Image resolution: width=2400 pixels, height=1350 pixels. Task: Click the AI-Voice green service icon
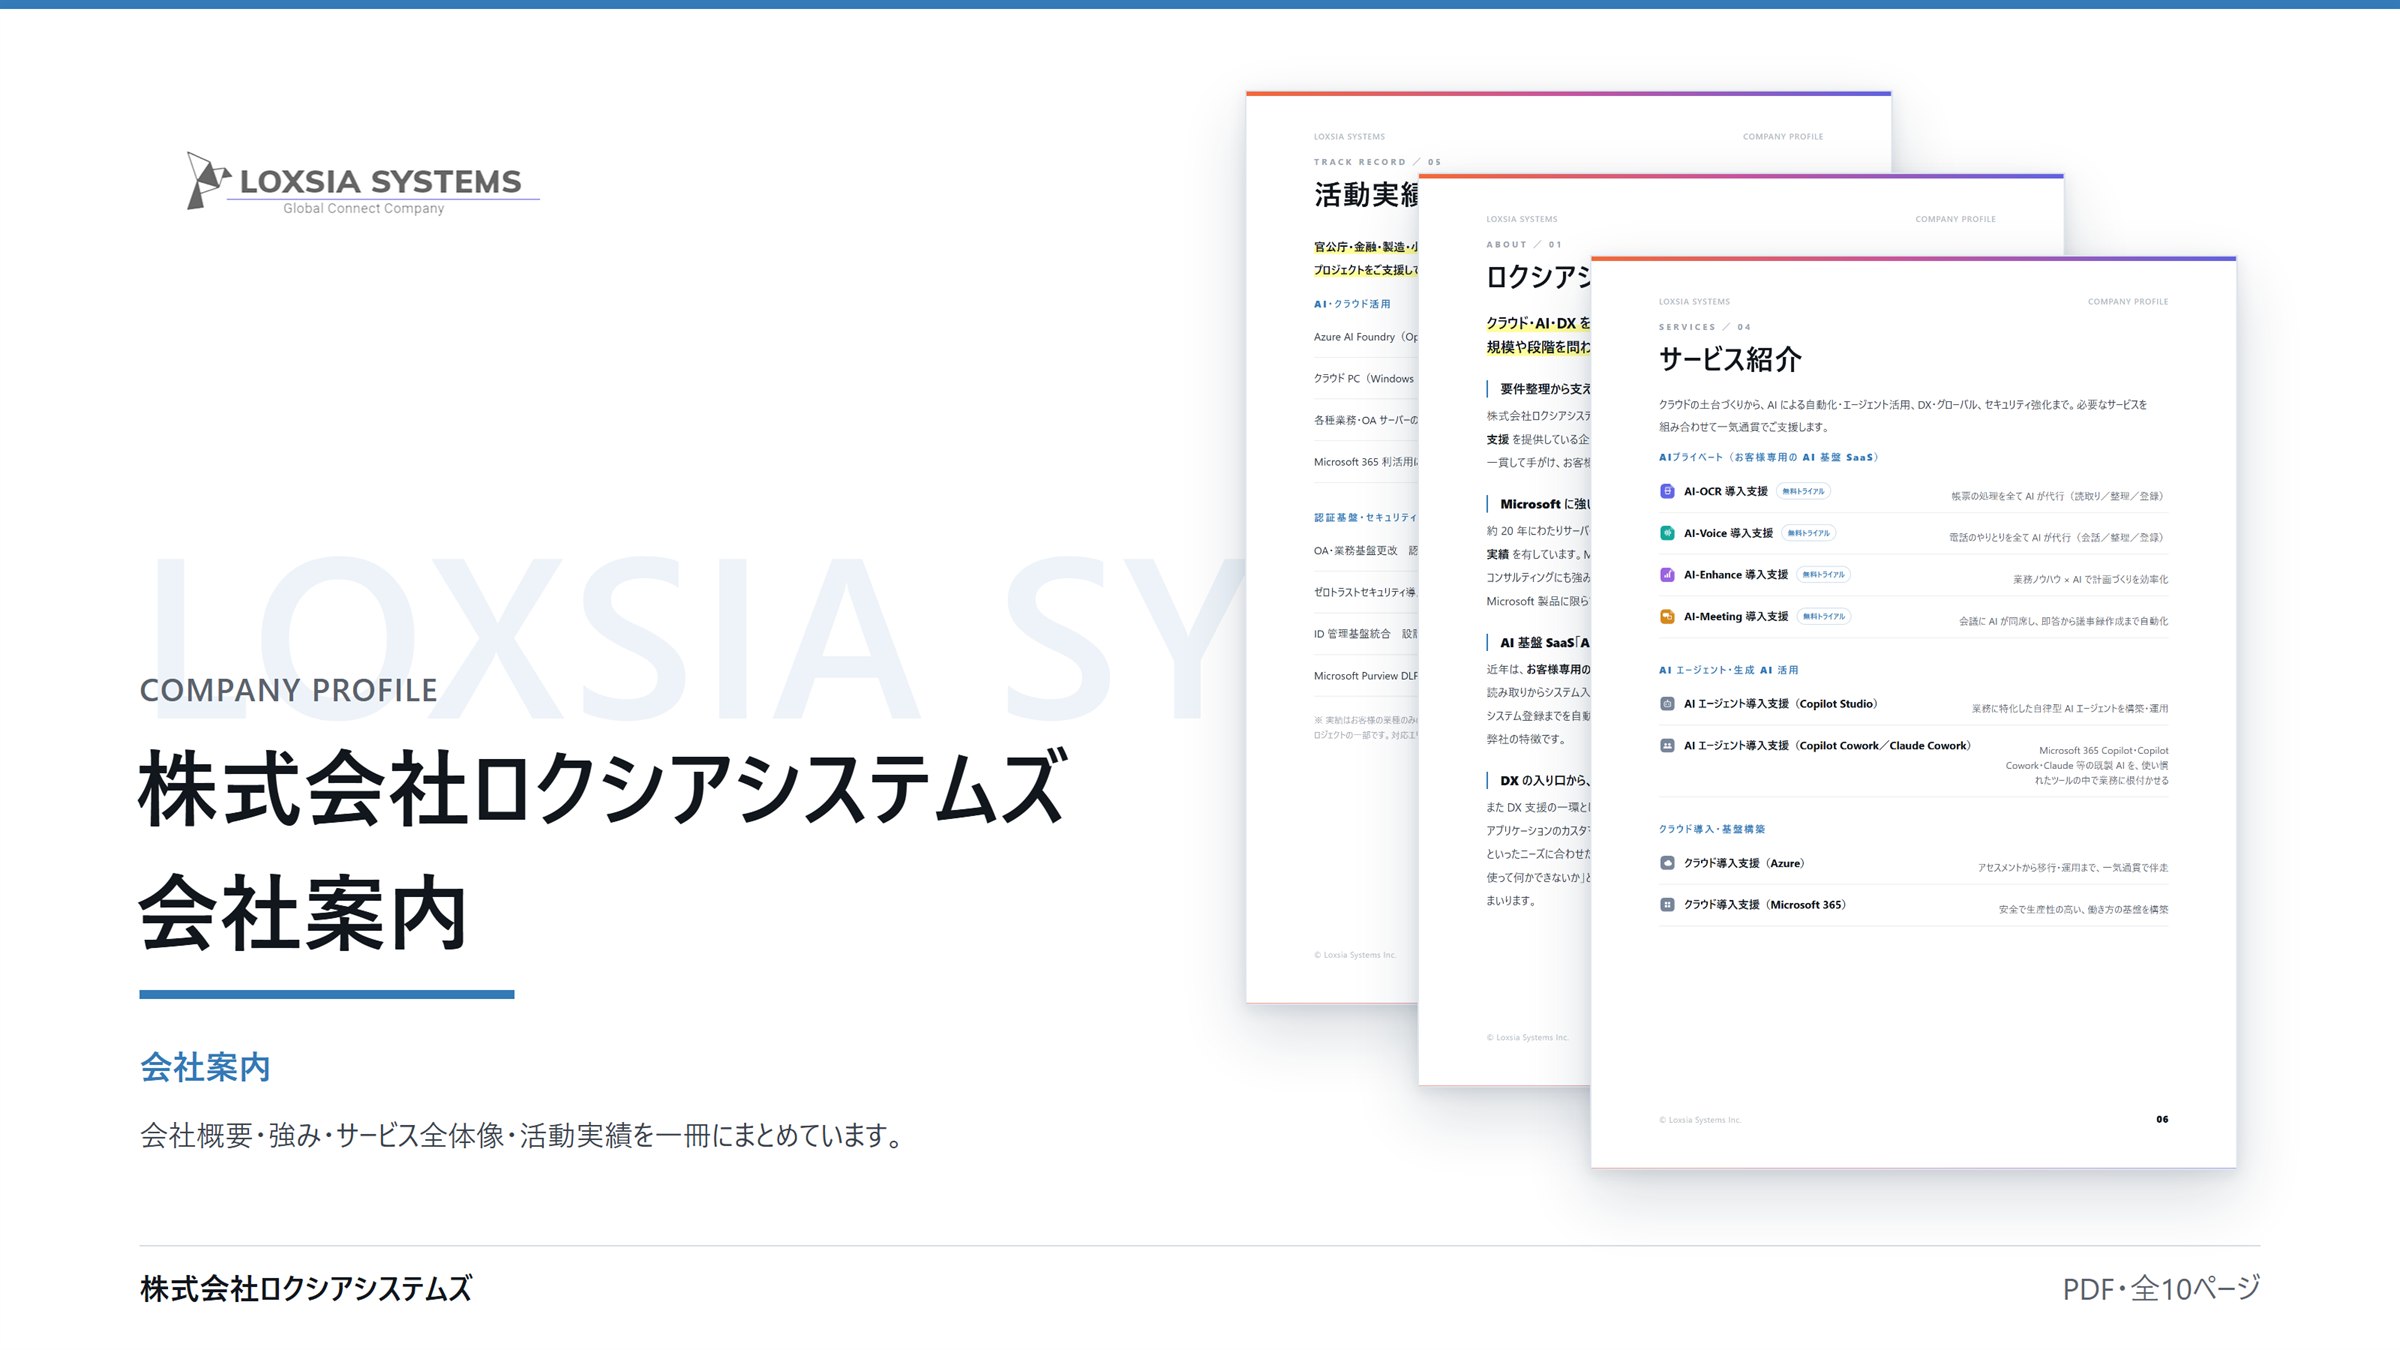click(1667, 533)
